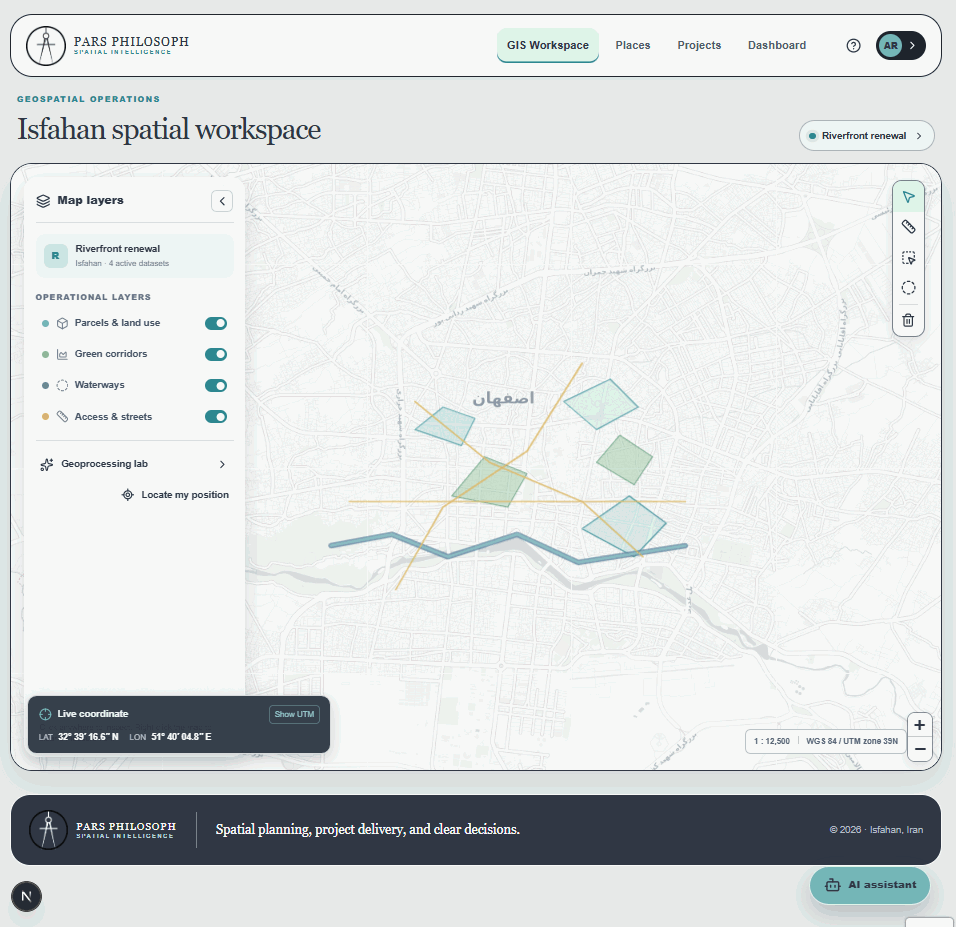This screenshot has width=956, height=927.
Task: Click the AR user avatar
Action: (x=891, y=46)
